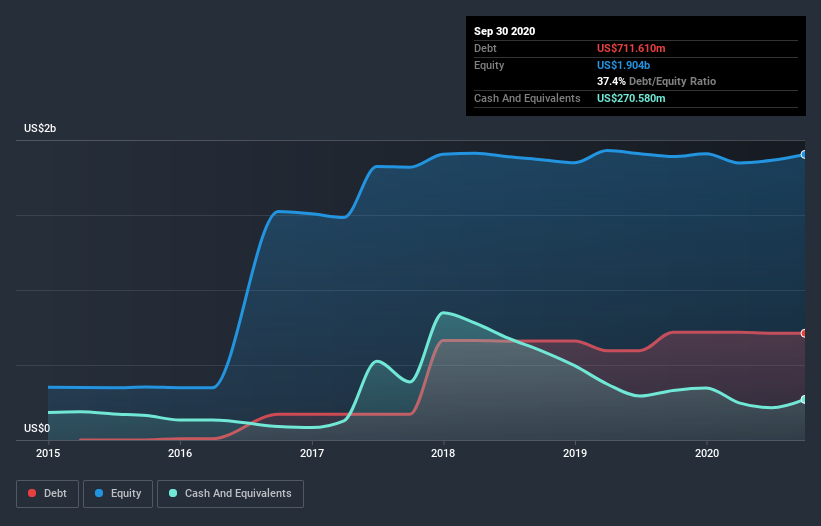Toggle the Debt series legend button
Screen dimensions: 821x526
[x=47, y=494]
